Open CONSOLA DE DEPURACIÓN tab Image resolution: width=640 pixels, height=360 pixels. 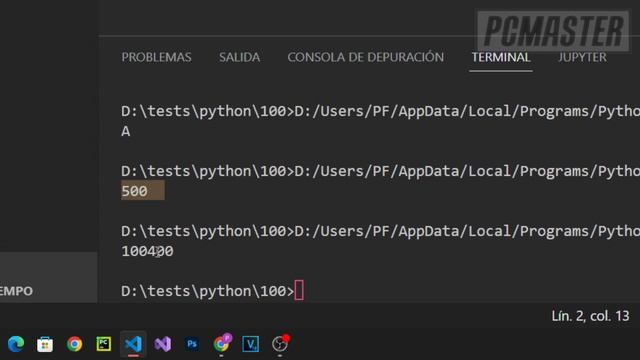tap(366, 57)
